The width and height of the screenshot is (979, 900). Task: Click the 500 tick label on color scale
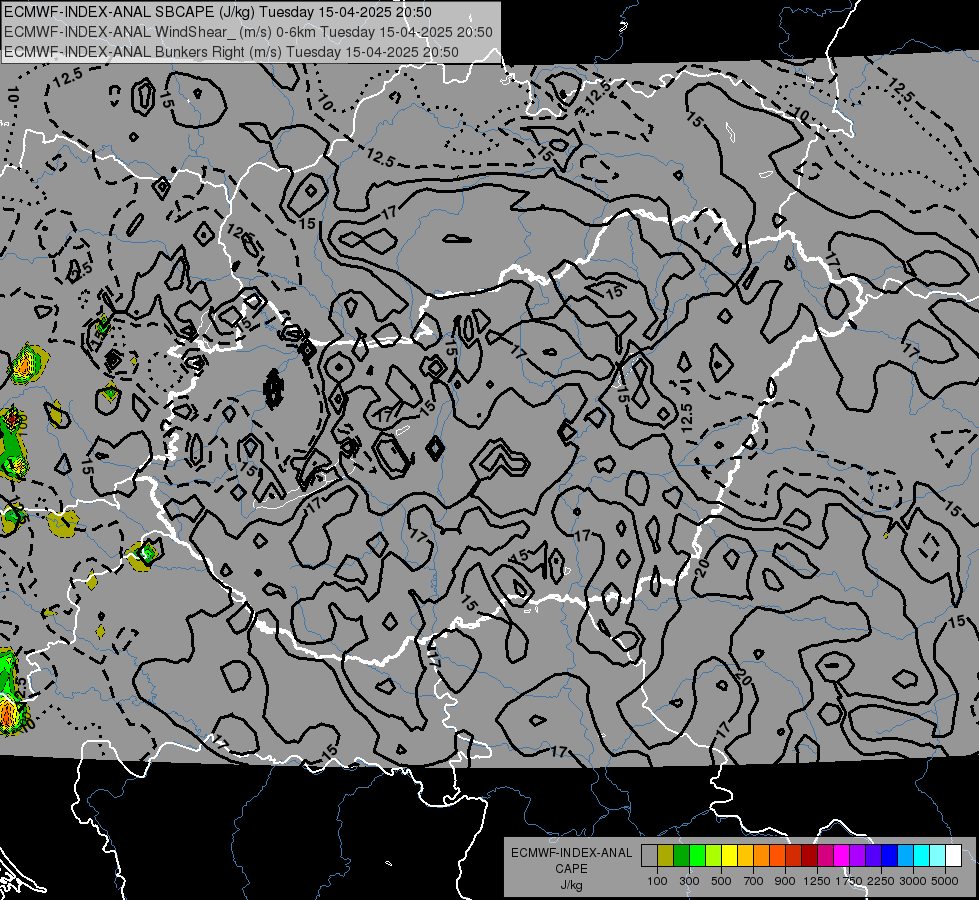(x=721, y=881)
